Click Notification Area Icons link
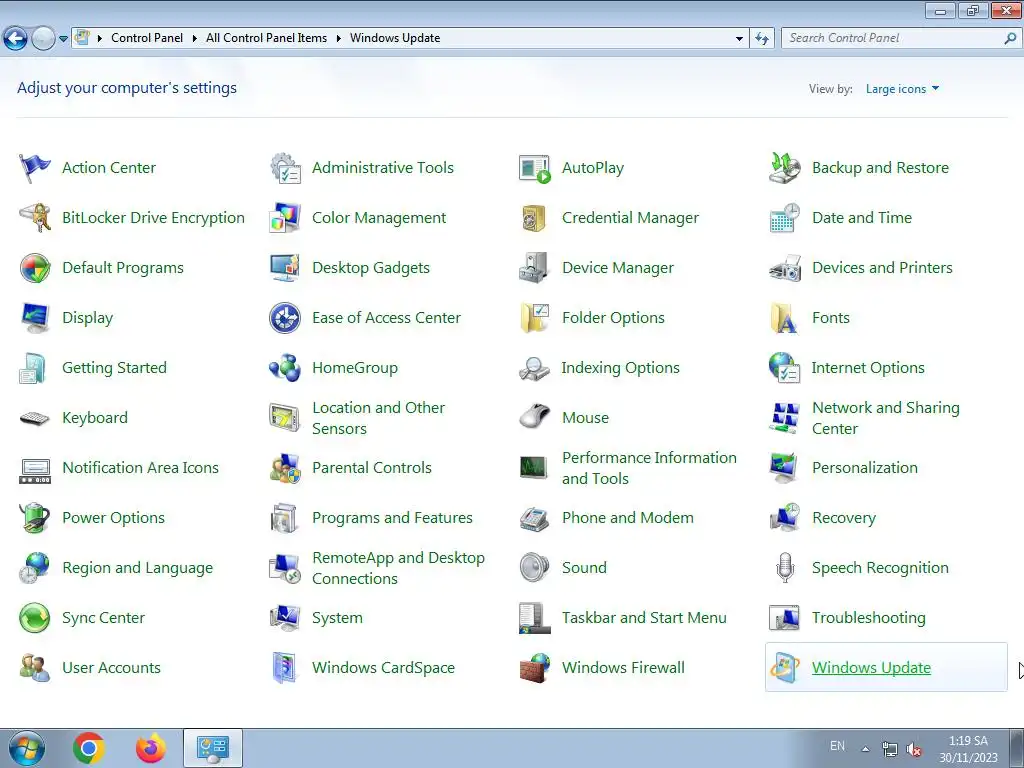1024x768 pixels. coord(140,468)
